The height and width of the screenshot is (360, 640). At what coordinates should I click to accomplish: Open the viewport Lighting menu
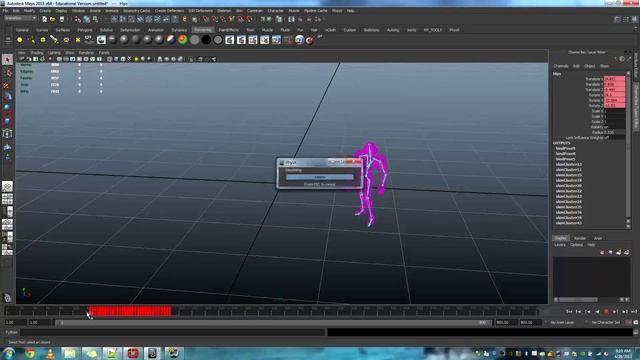(x=54, y=53)
